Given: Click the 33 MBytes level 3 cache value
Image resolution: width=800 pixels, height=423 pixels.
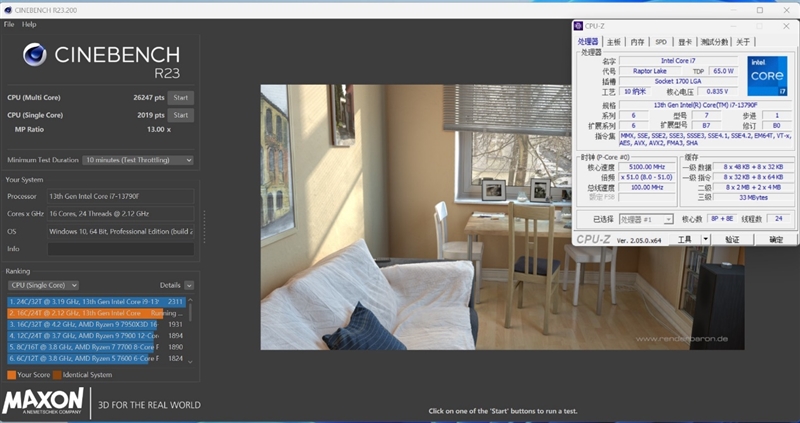Looking at the screenshot, I should (x=754, y=197).
